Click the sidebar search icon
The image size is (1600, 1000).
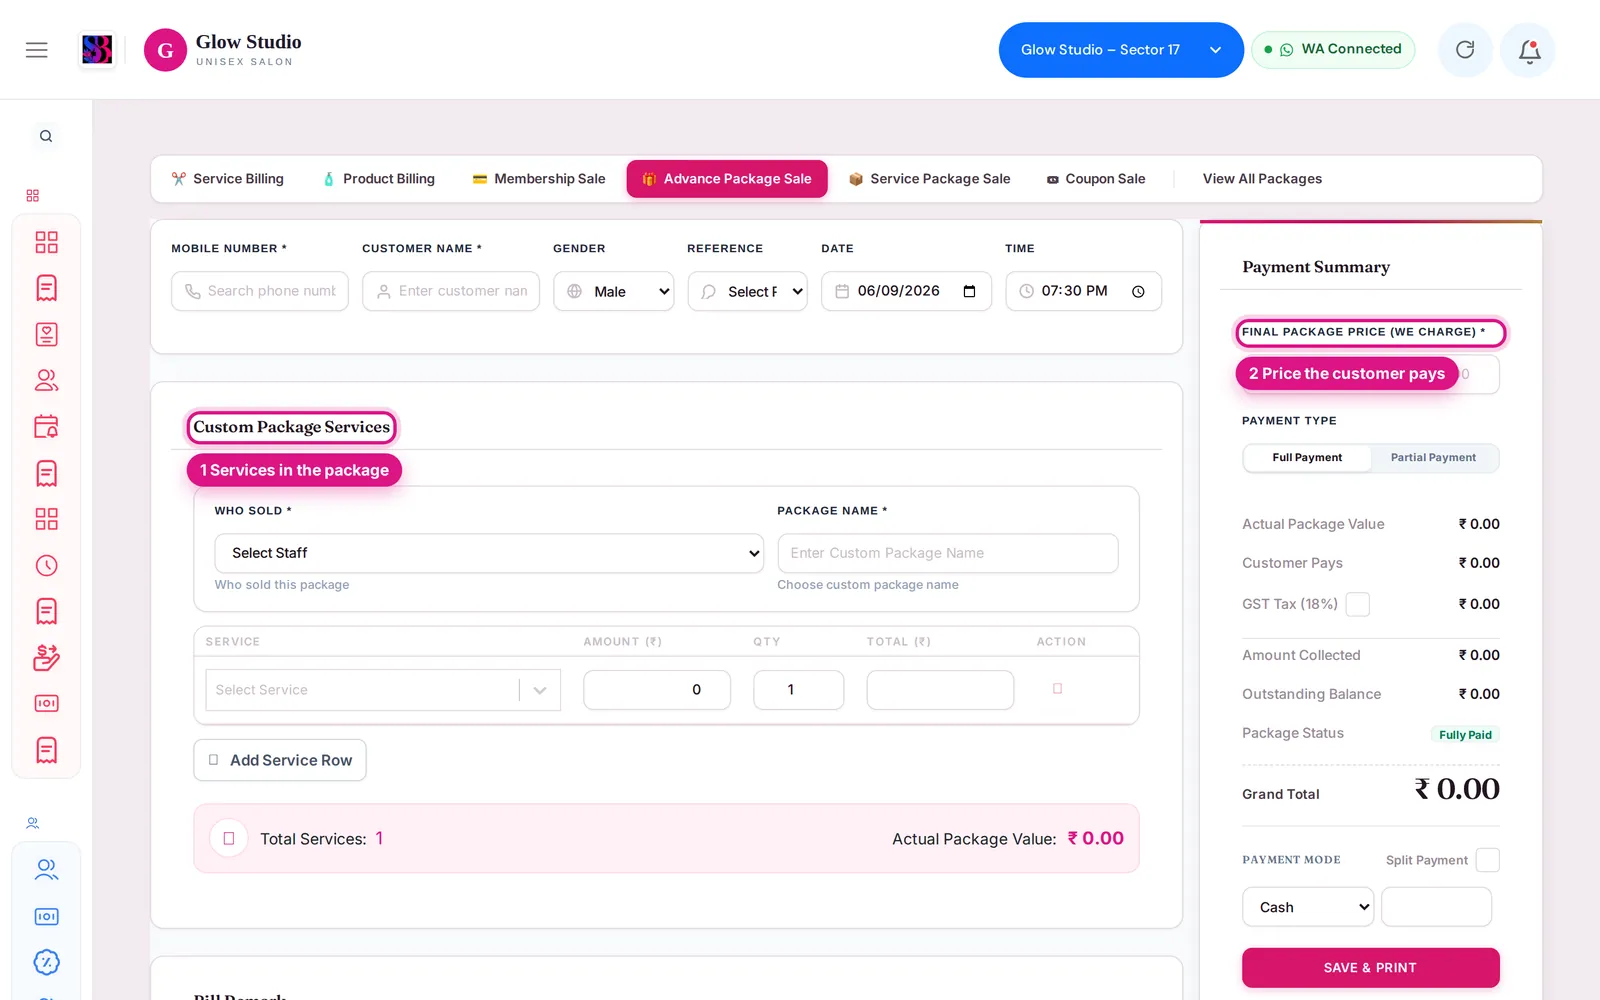pyautogui.click(x=46, y=136)
